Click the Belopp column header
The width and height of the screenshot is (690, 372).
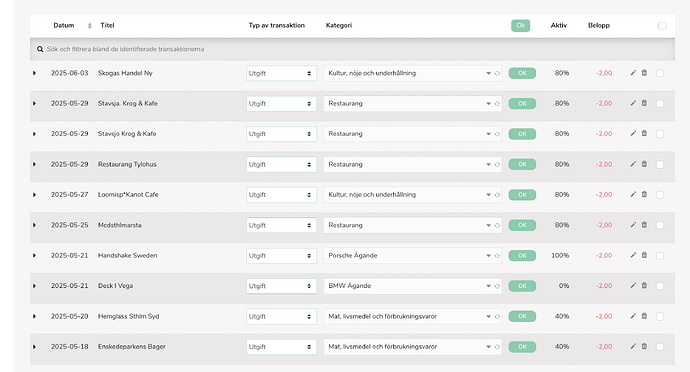pyautogui.click(x=599, y=26)
